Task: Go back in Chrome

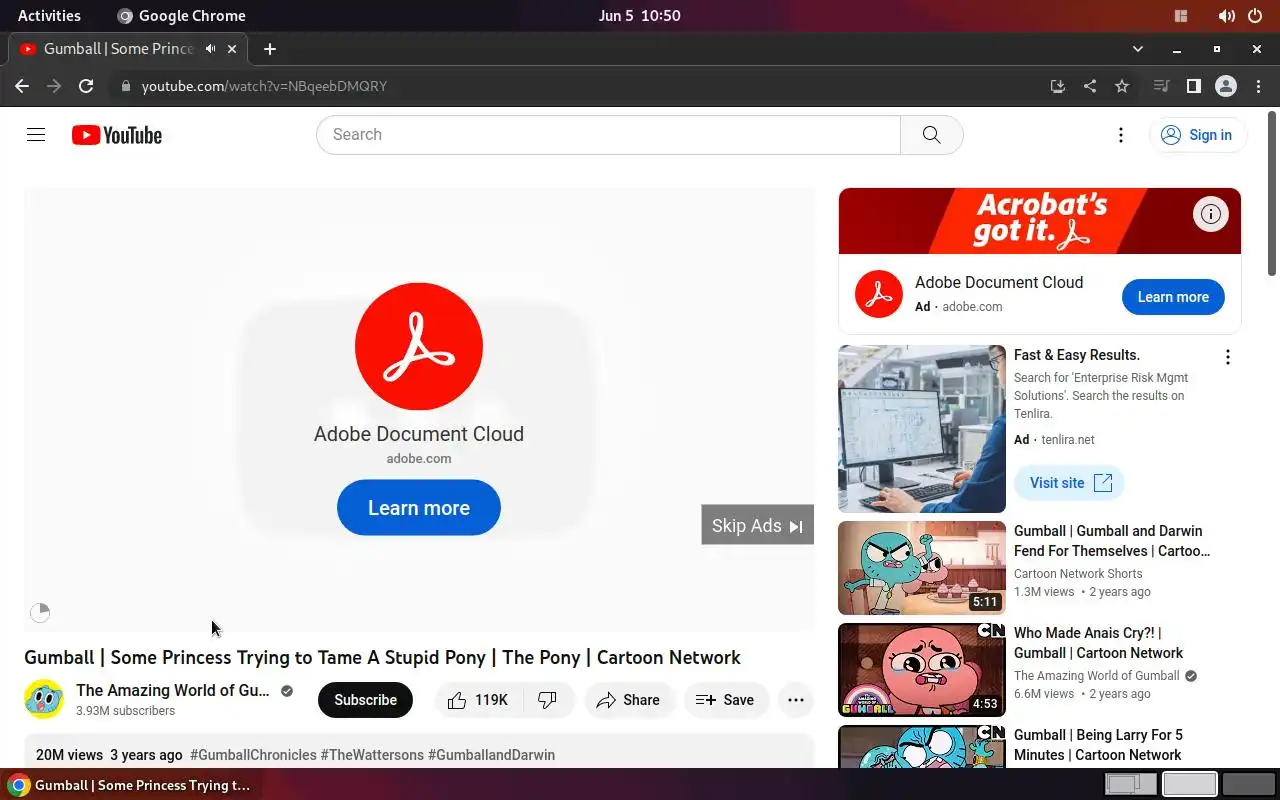Action: click(x=22, y=86)
